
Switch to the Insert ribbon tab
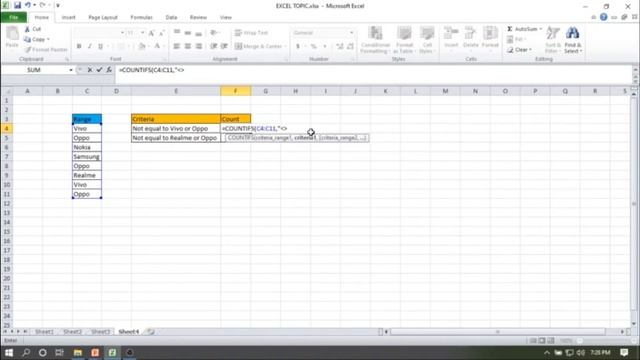tap(68, 17)
